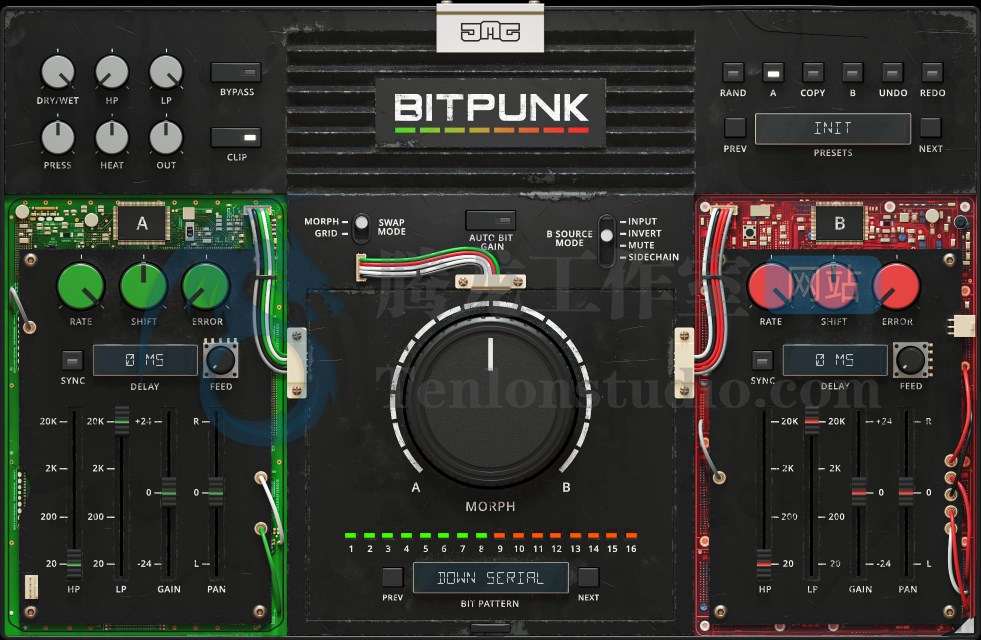This screenshot has height=640, width=981.
Task: Toggle the SYNC button in section A
Action: tap(73, 360)
